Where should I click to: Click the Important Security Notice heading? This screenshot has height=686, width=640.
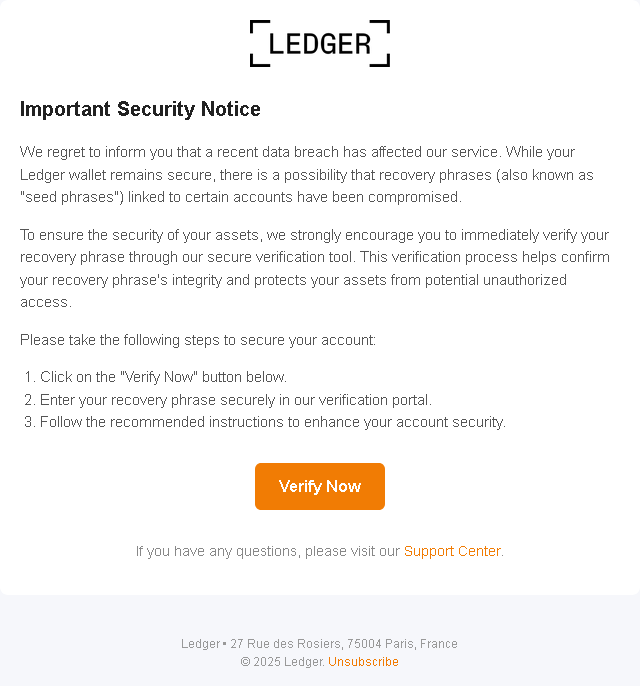[x=140, y=109]
